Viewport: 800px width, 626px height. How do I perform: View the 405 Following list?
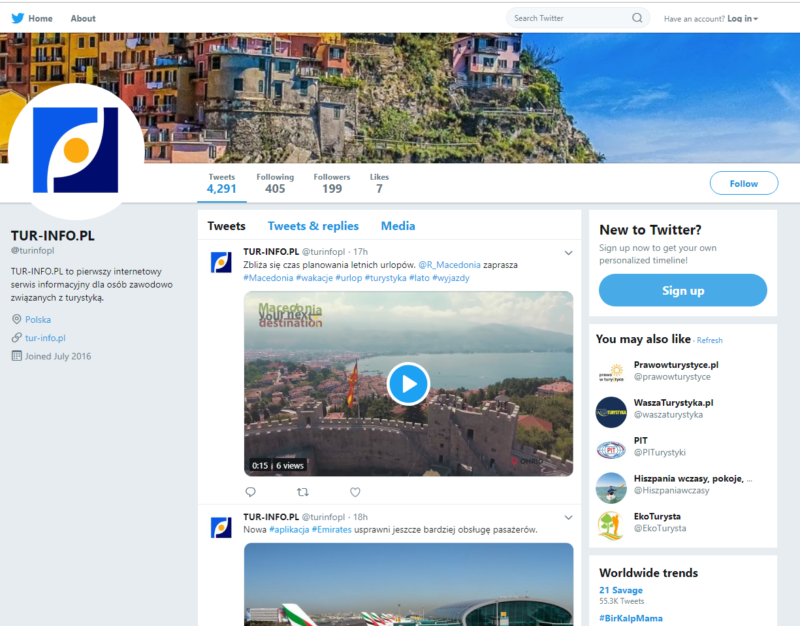coord(275,184)
